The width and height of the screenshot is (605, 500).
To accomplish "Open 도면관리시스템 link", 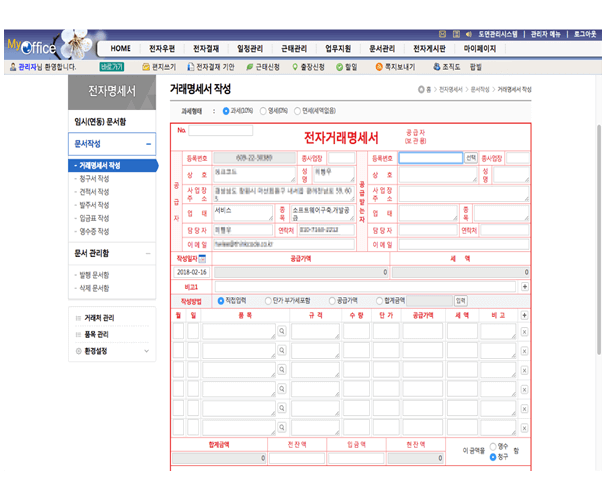I will (x=498, y=34).
